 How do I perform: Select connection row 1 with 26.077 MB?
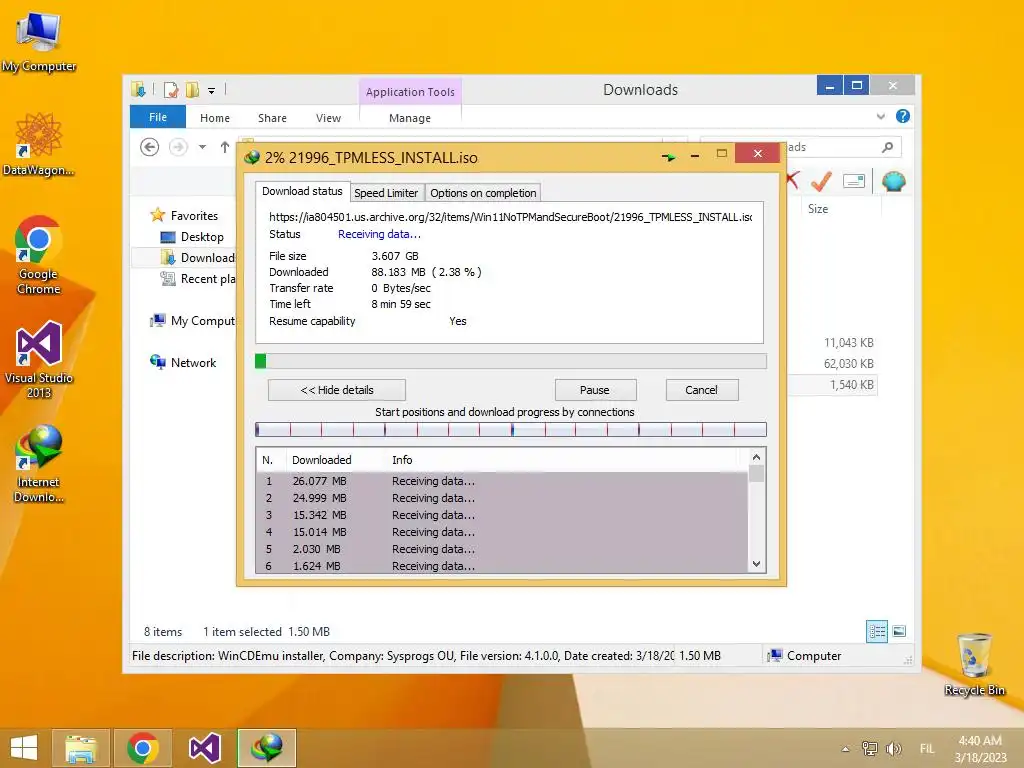pos(502,481)
